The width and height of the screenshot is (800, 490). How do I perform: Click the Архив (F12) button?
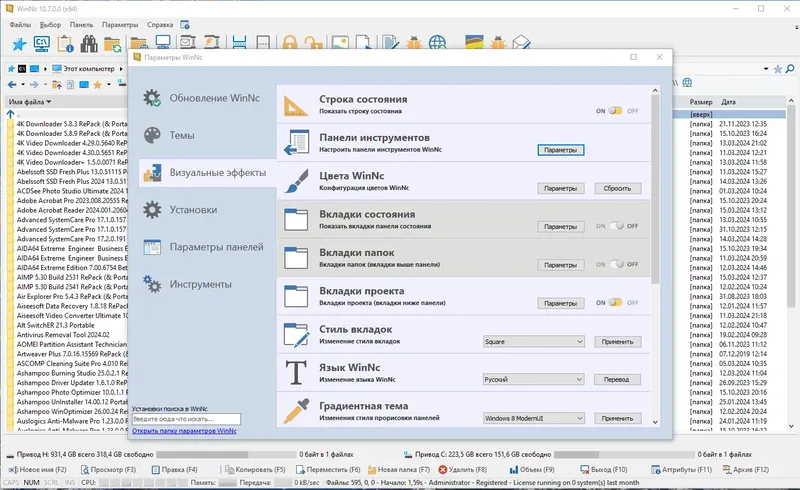(745, 469)
